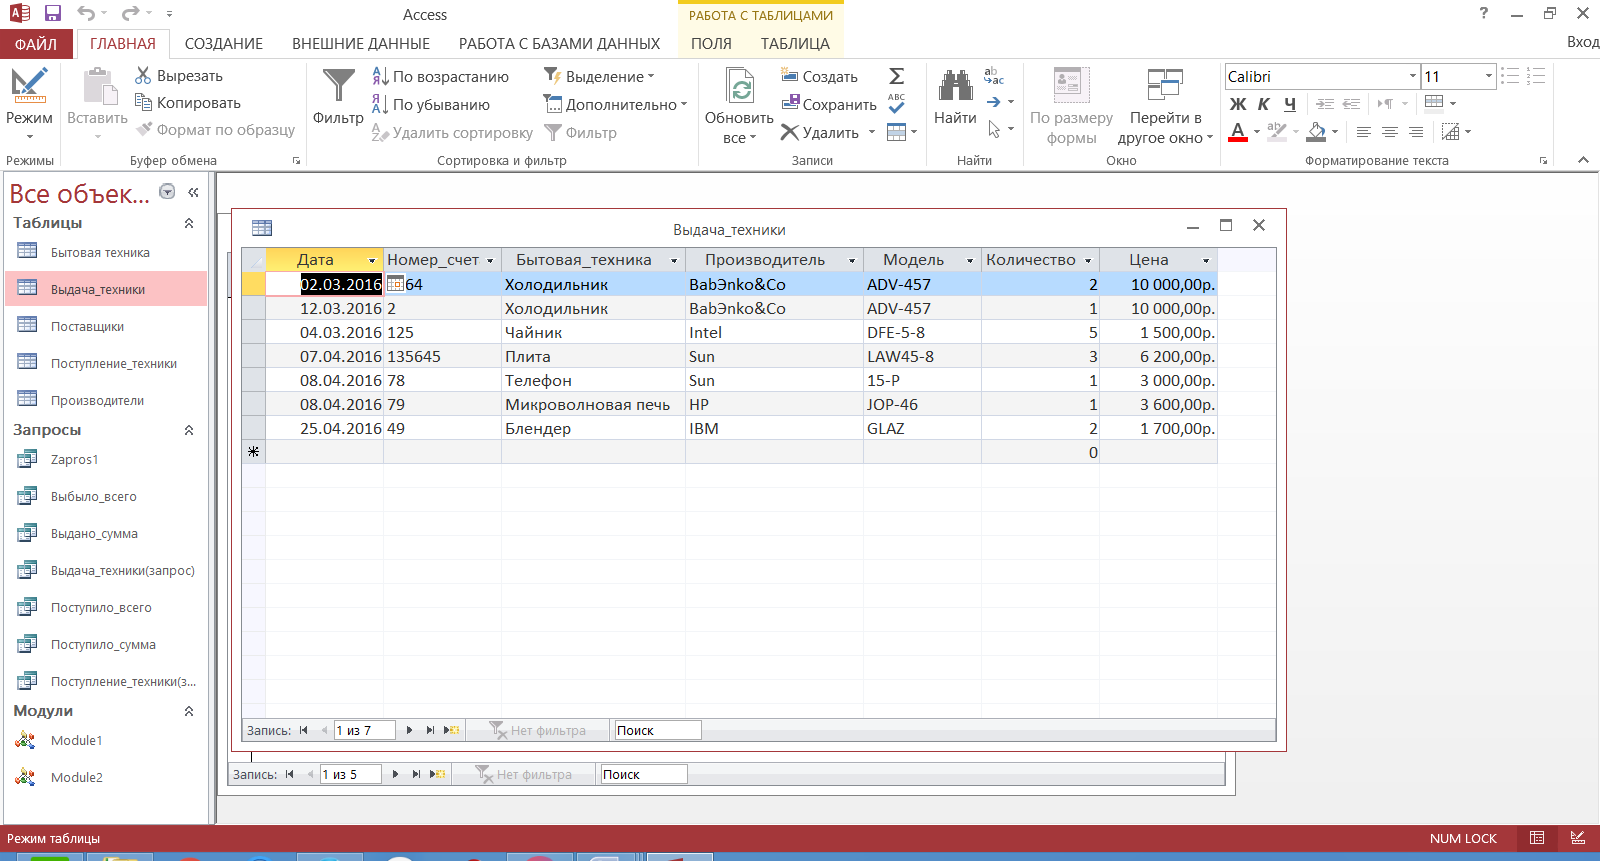Screen dimensions: 1600x861
Task: Click the bulleted list icon
Action: tap(1510, 76)
